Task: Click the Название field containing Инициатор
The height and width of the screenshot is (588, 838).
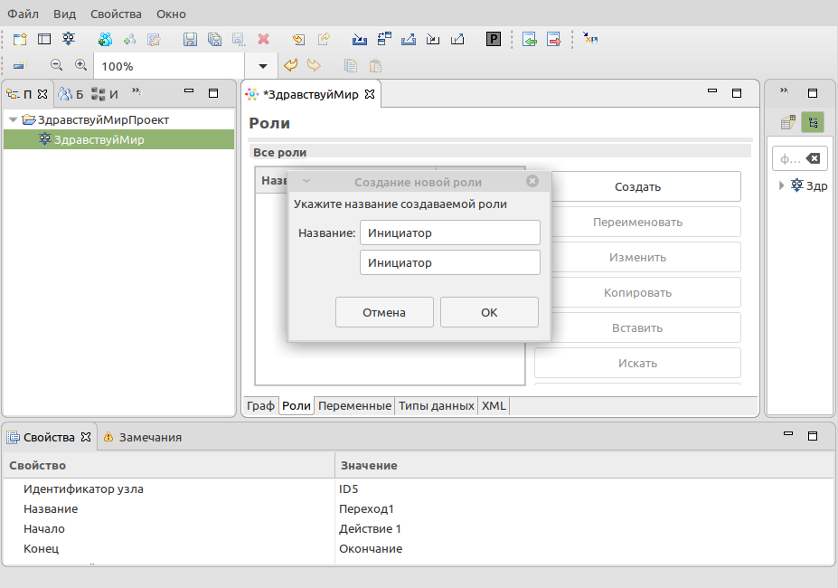Action: coord(450,233)
